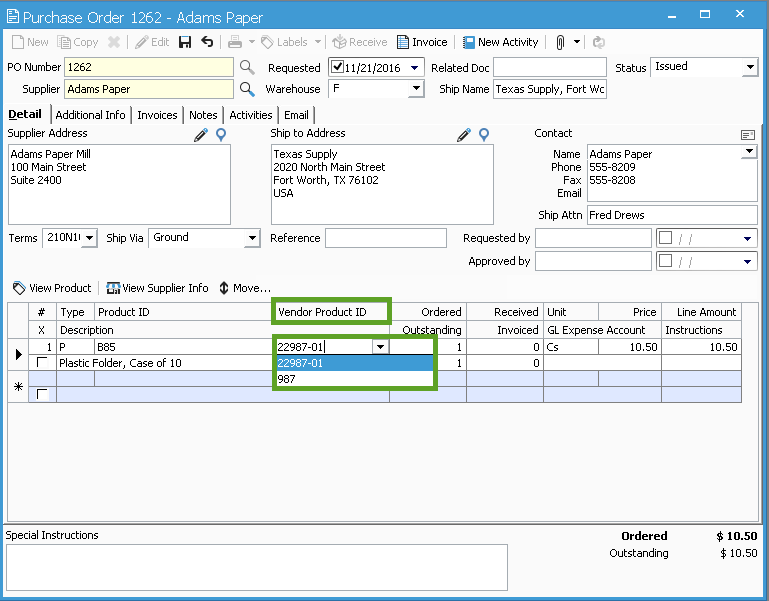The width and height of the screenshot is (769, 601).
Task: Click the Copy toolbar icon
Action: [x=64, y=42]
